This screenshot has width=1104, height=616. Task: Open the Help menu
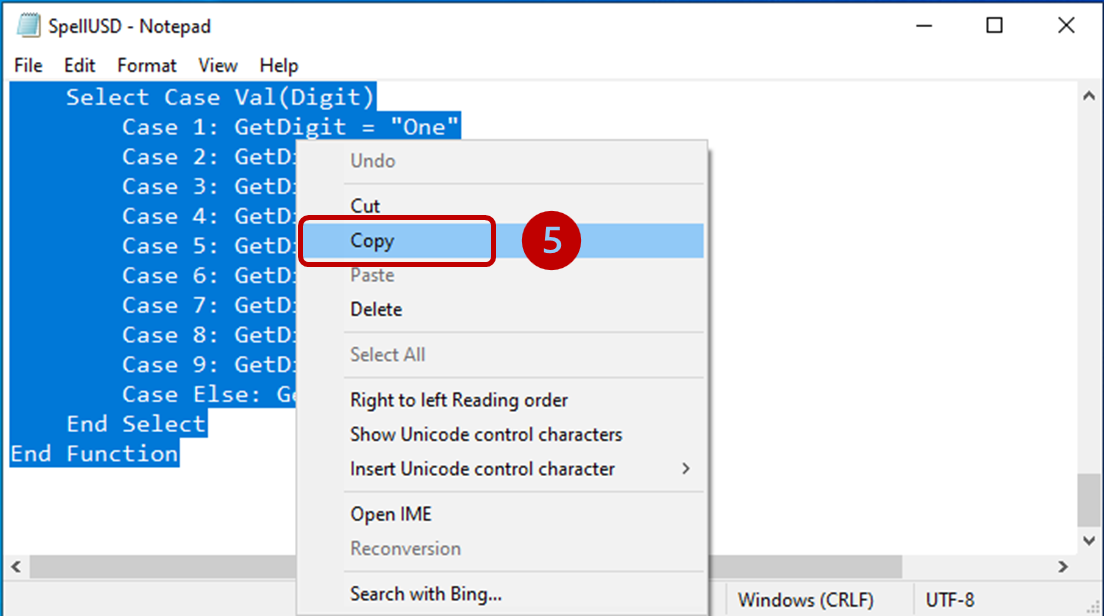click(278, 65)
